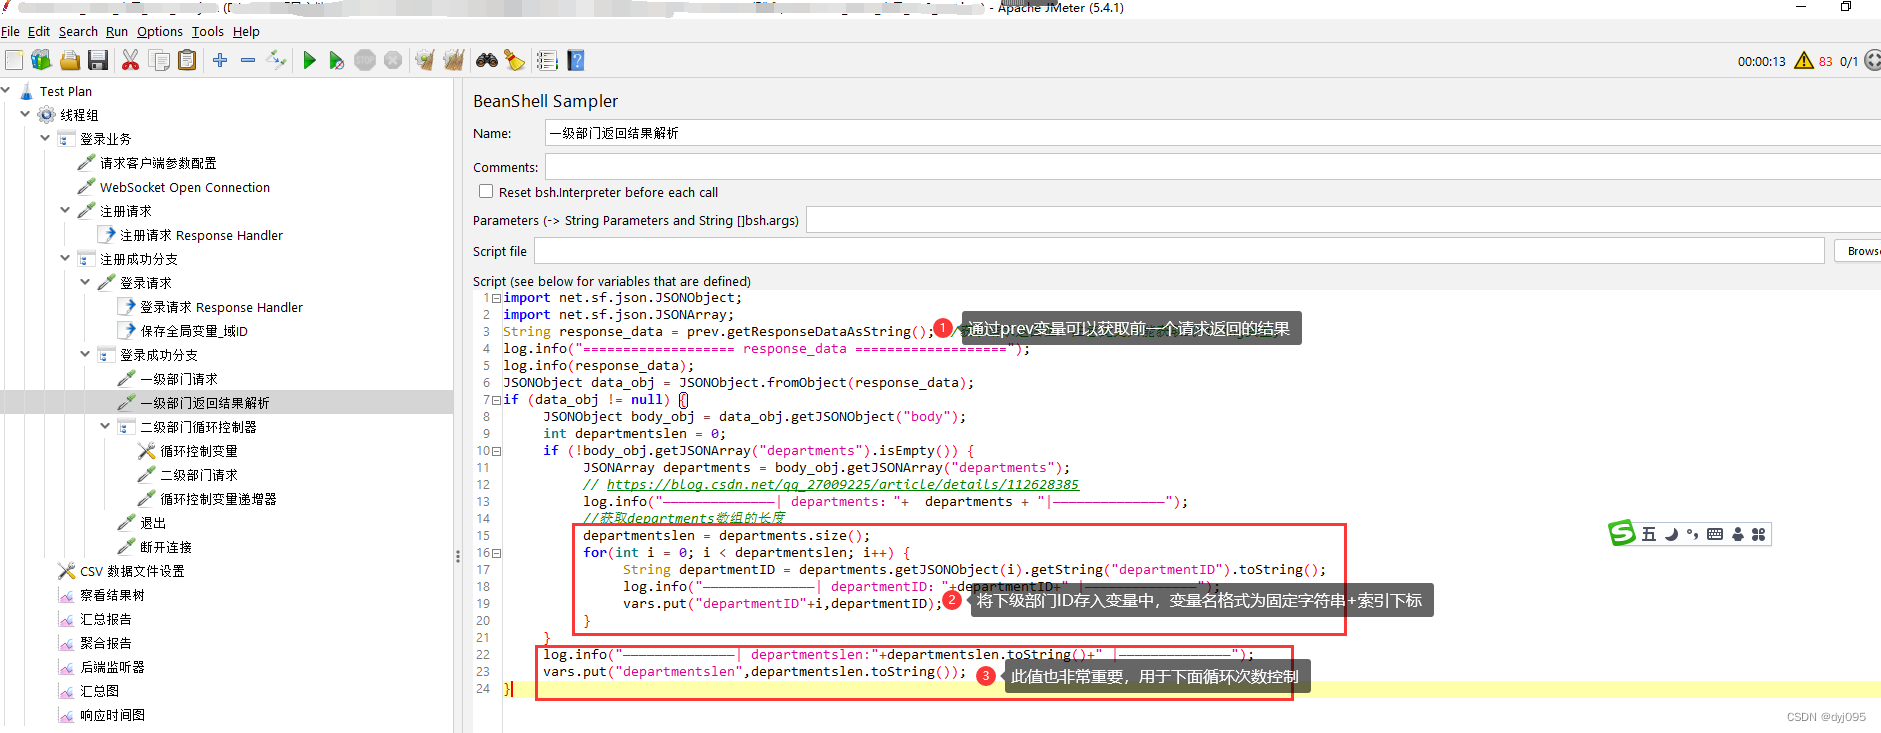Collapse the 登录业务 tree node
1881x733 pixels.
[x=45, y=138]
